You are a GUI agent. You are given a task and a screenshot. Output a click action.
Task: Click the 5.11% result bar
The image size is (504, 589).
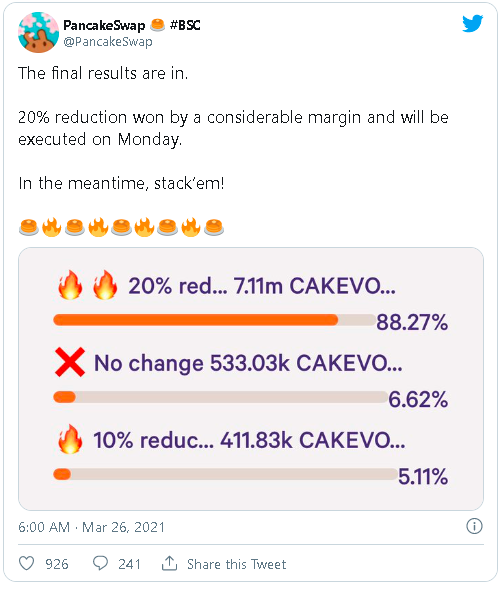(225, 474)
